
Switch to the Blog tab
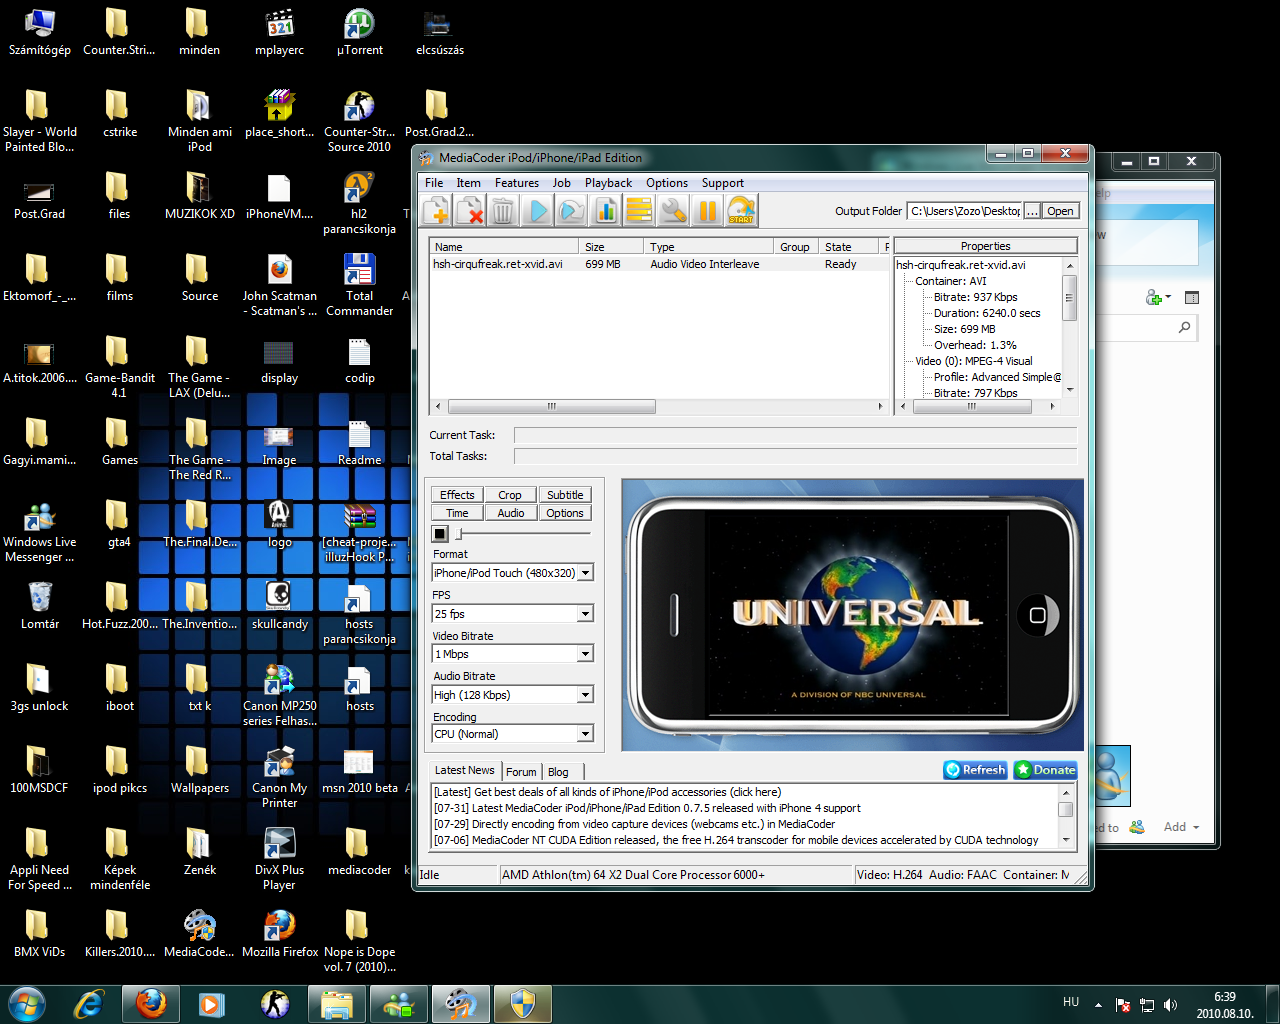558,772
